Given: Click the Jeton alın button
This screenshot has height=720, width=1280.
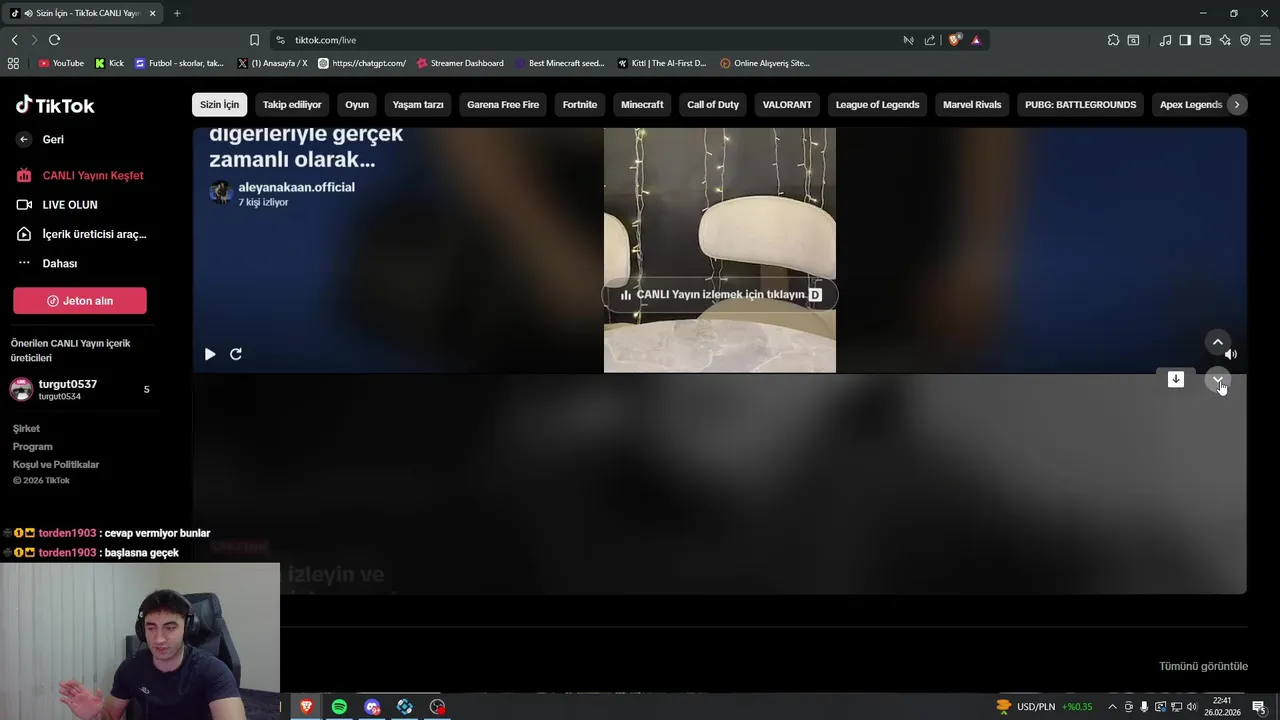Looking at the screenshot, I should pos(80,301).
